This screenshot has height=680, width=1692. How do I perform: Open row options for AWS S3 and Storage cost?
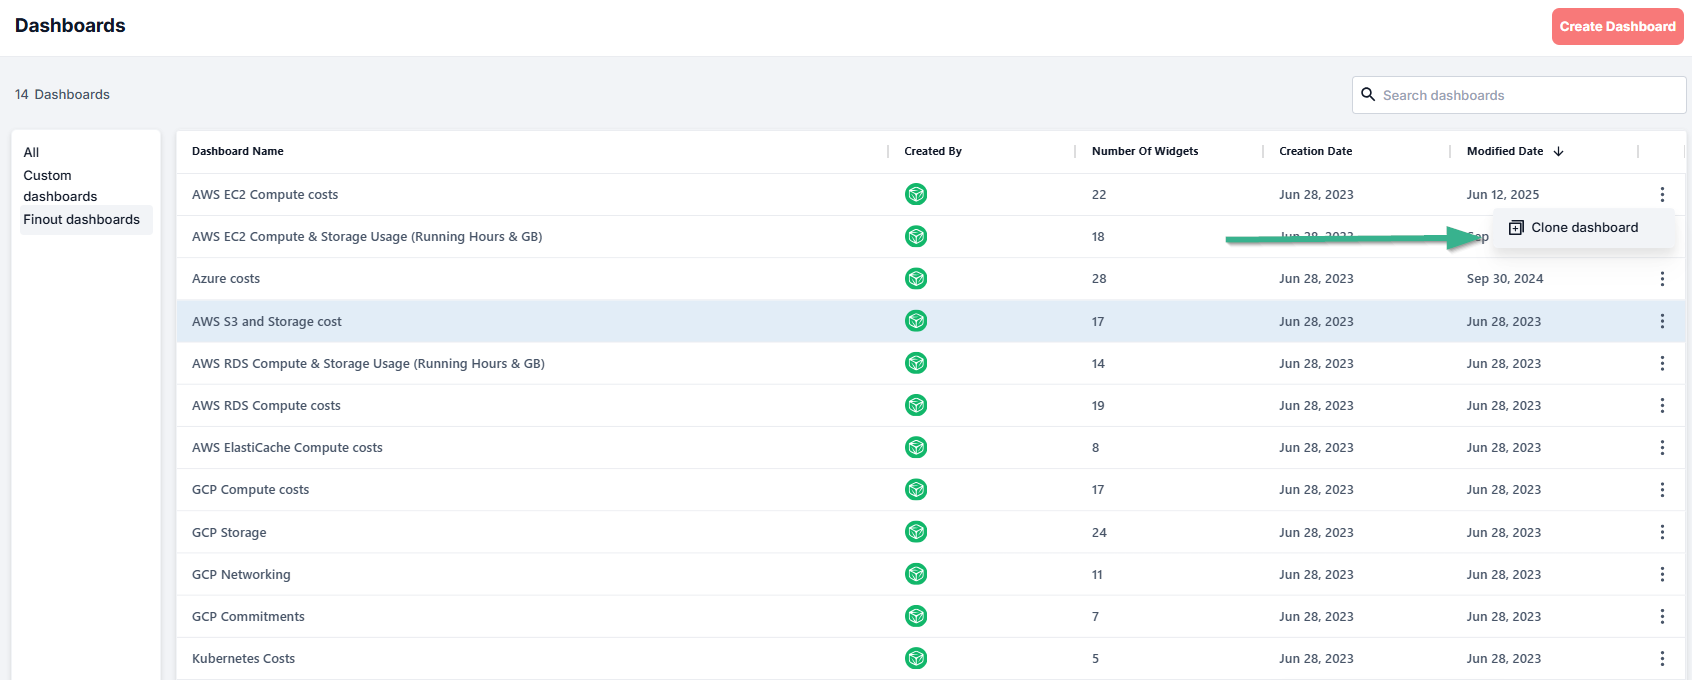point(1662,321)
